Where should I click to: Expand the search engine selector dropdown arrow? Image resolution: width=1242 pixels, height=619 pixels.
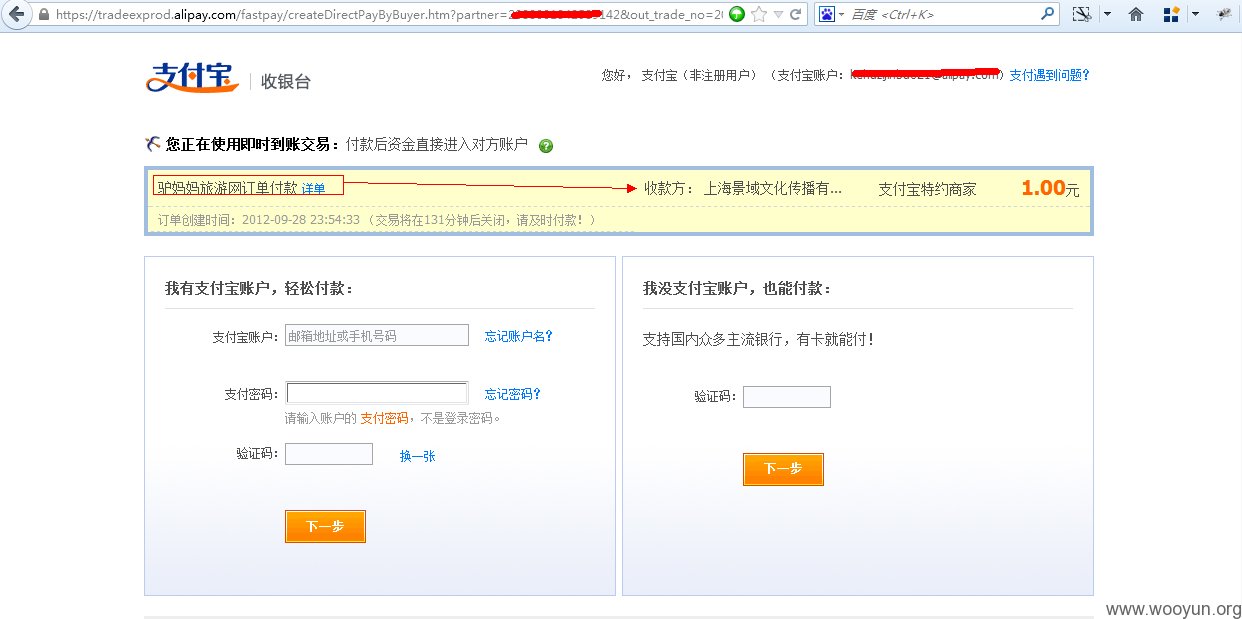coord(842,15)
